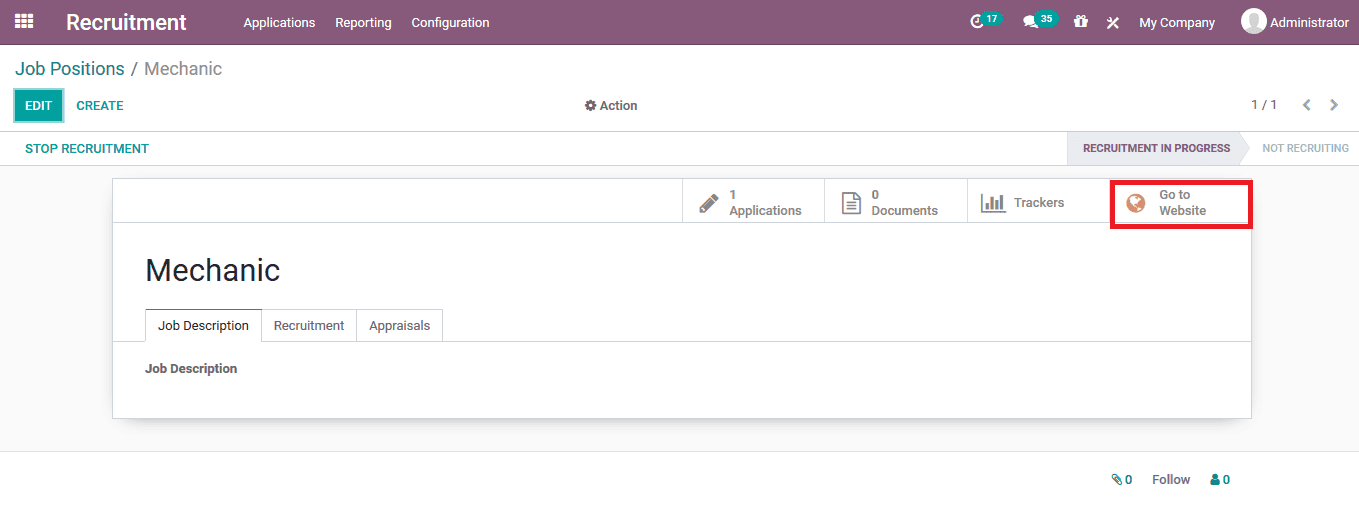Click STOP RECRUITMENT button
The image size is (1359, 509).
pos(87,148)
